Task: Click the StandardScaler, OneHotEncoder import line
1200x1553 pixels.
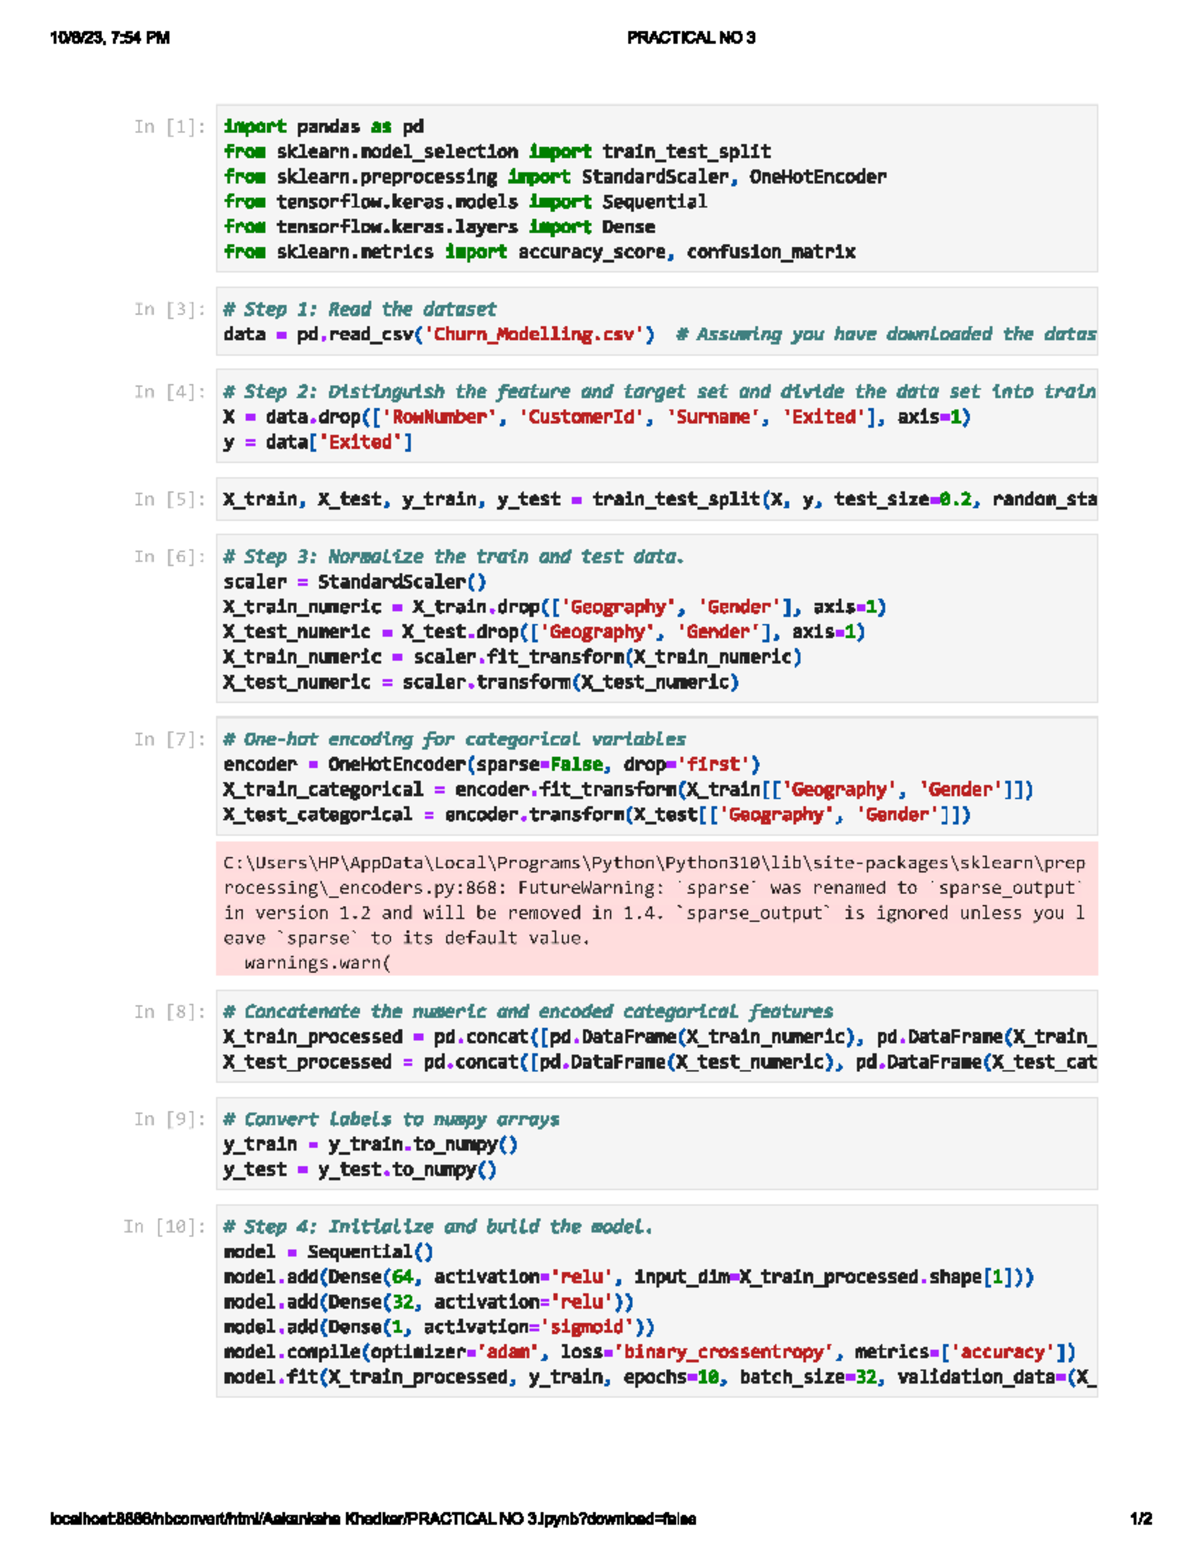Action: pyautogui.click(x=555, y=177)
